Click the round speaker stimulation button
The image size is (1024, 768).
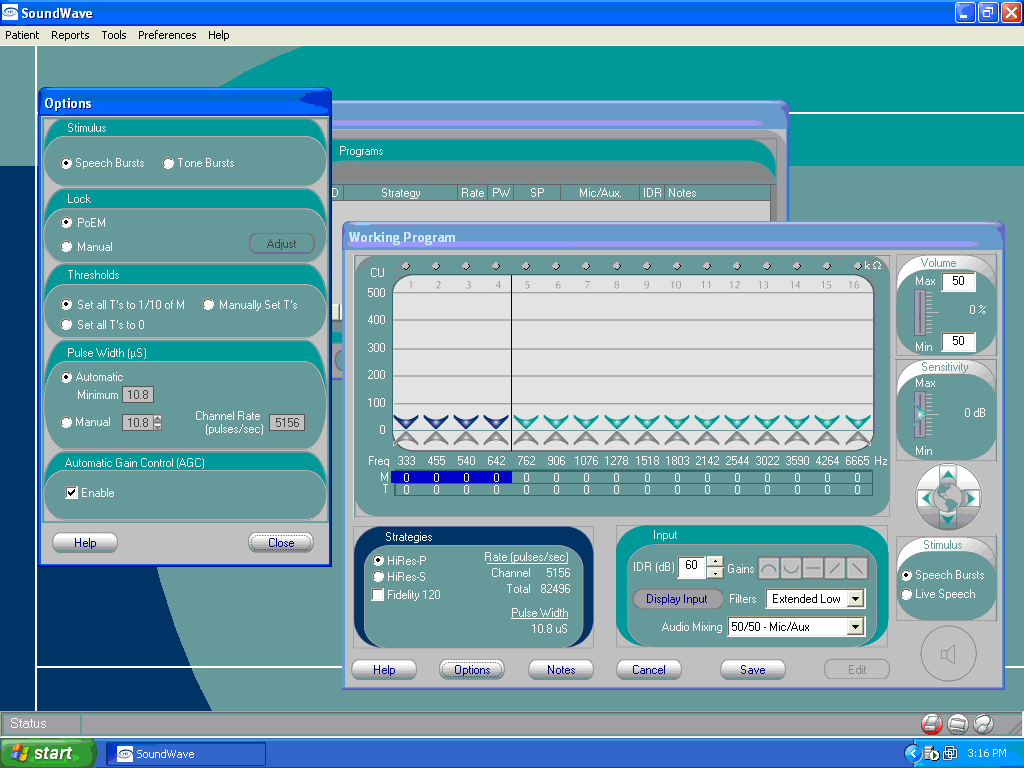click(x=948, y=654)
